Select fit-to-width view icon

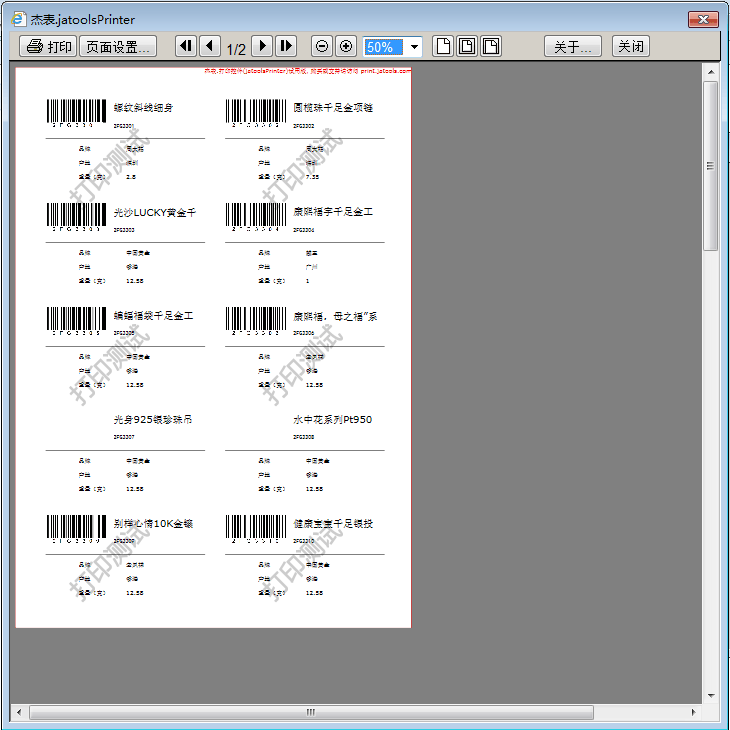[x=491, y=46]
